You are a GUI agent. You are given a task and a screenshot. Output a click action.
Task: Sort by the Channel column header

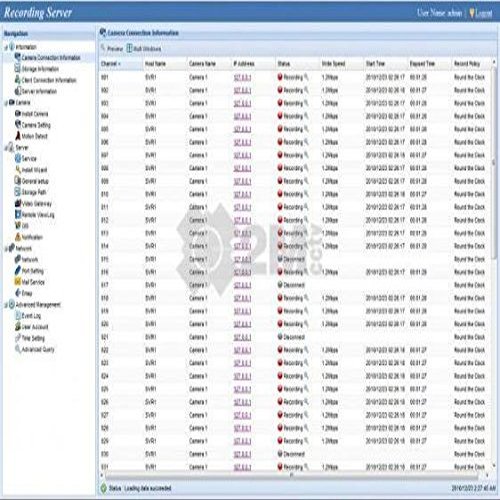pyautogui.click(x=120, y=64)
